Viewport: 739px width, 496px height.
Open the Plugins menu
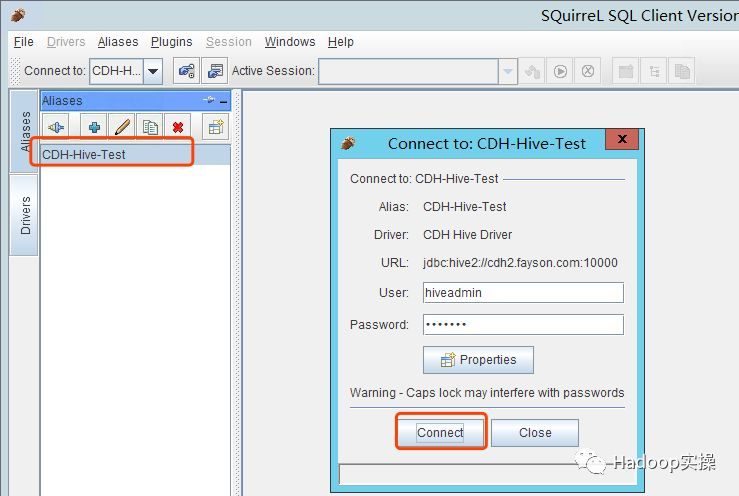(x=172, y=42)
